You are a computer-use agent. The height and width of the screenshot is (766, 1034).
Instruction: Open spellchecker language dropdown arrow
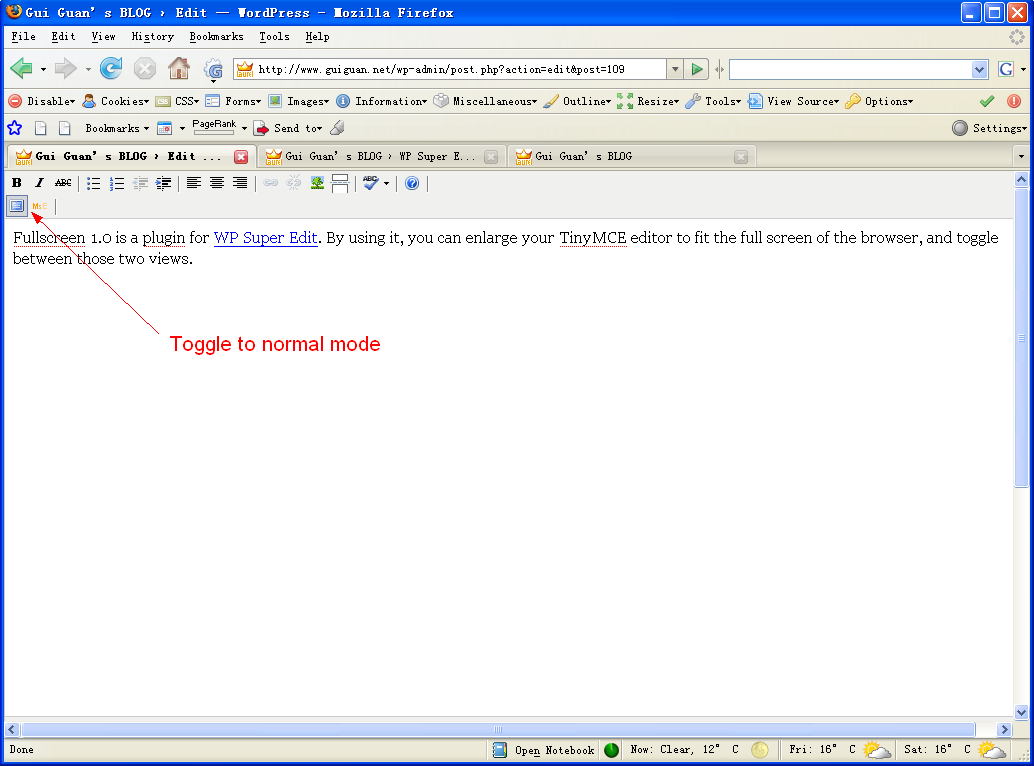386,183
